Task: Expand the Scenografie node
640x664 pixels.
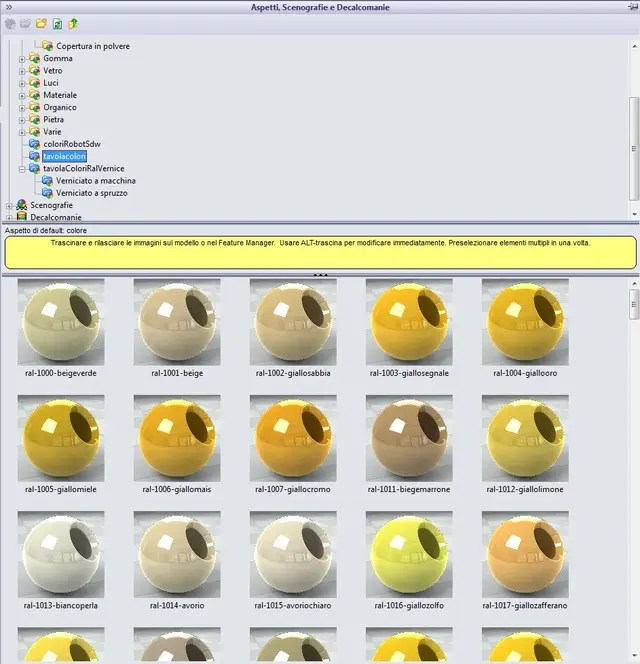Action: coord(9,206)
